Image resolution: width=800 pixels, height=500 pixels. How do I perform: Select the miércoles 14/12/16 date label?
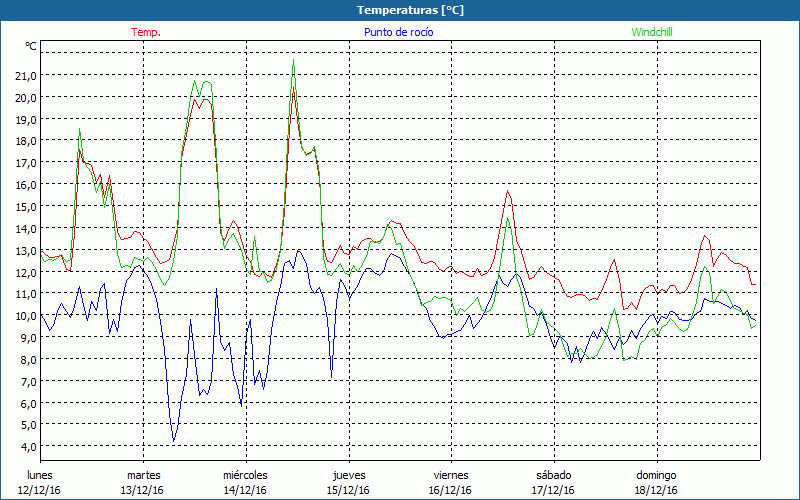[x=245, y=482]
